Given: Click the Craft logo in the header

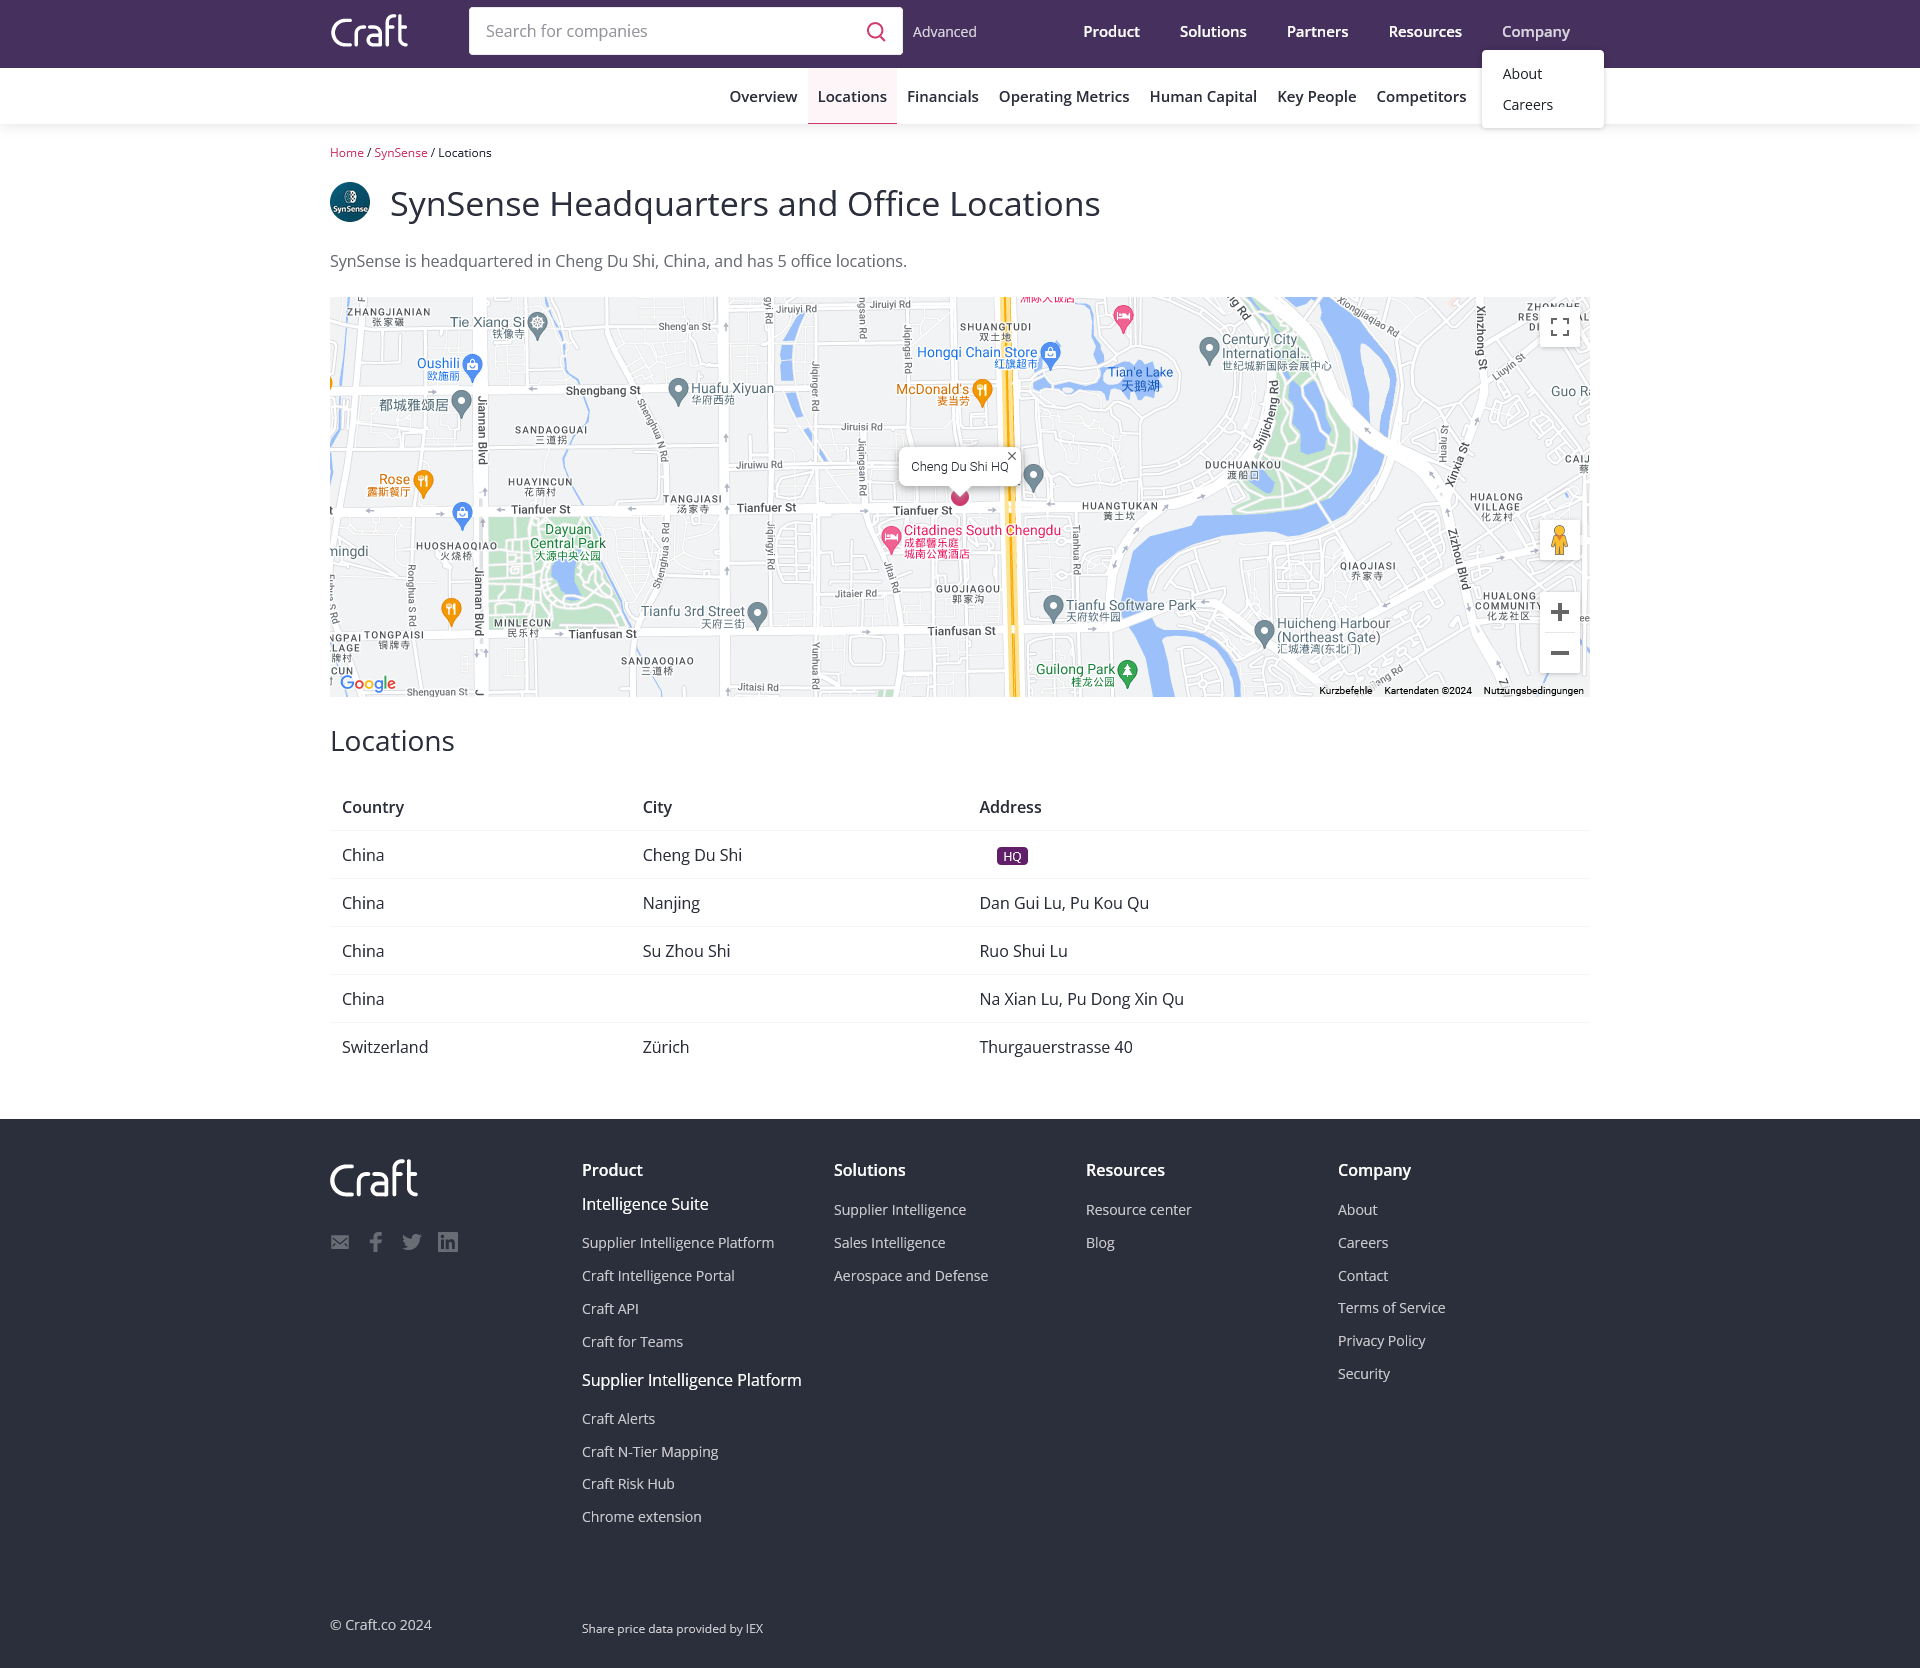Looking at the screenshot, I should [369, 31].
